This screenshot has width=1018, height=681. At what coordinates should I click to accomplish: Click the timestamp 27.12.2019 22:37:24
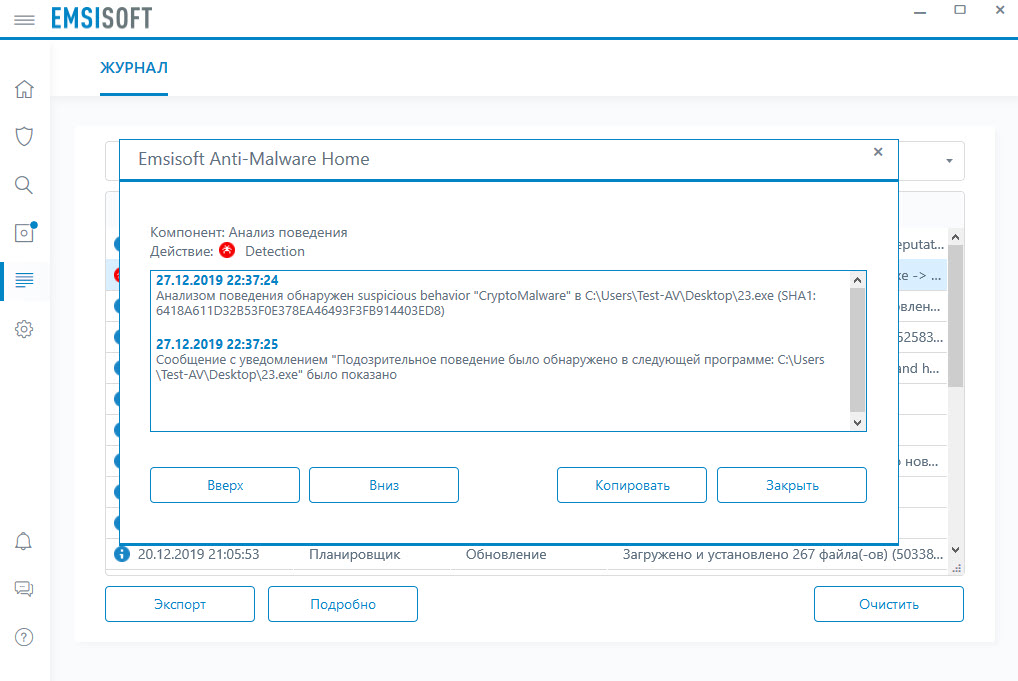click(217, 280)
